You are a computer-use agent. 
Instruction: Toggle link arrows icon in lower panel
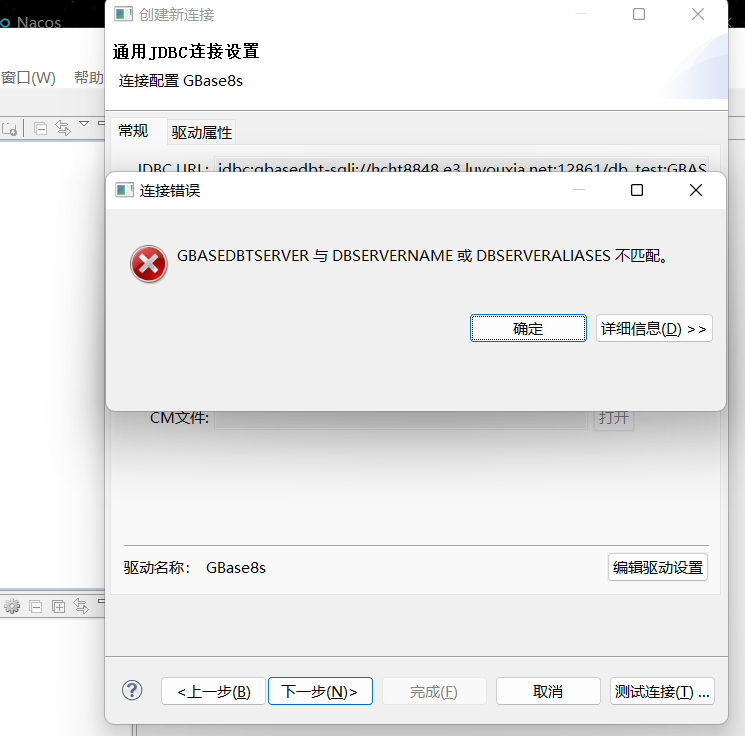[81, 606]
